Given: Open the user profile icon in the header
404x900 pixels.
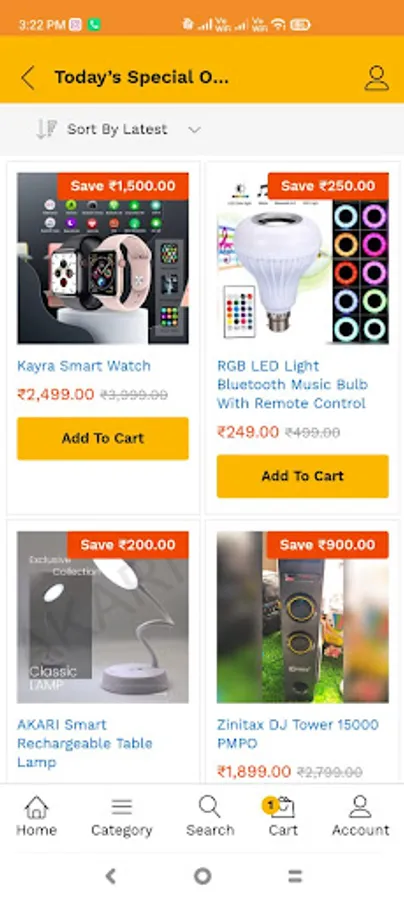Looking at the screenshot, I should coord(376,78).
